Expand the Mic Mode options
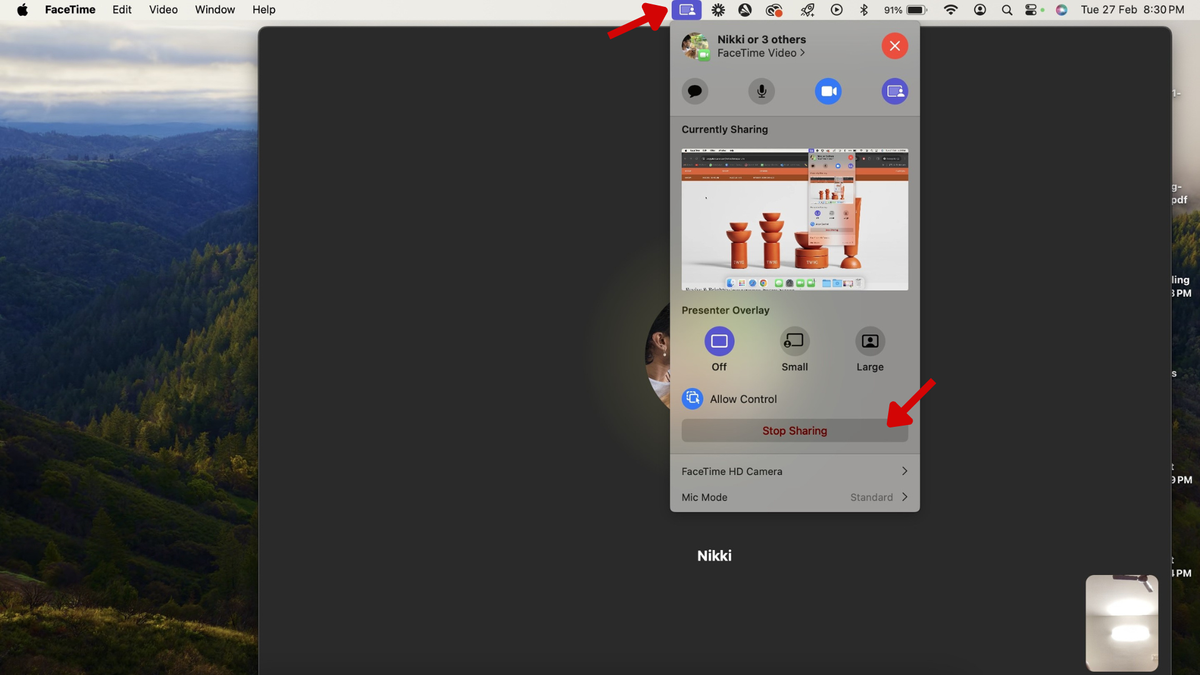This screenshot has width=1200, height=675. (x=794, y=497)
